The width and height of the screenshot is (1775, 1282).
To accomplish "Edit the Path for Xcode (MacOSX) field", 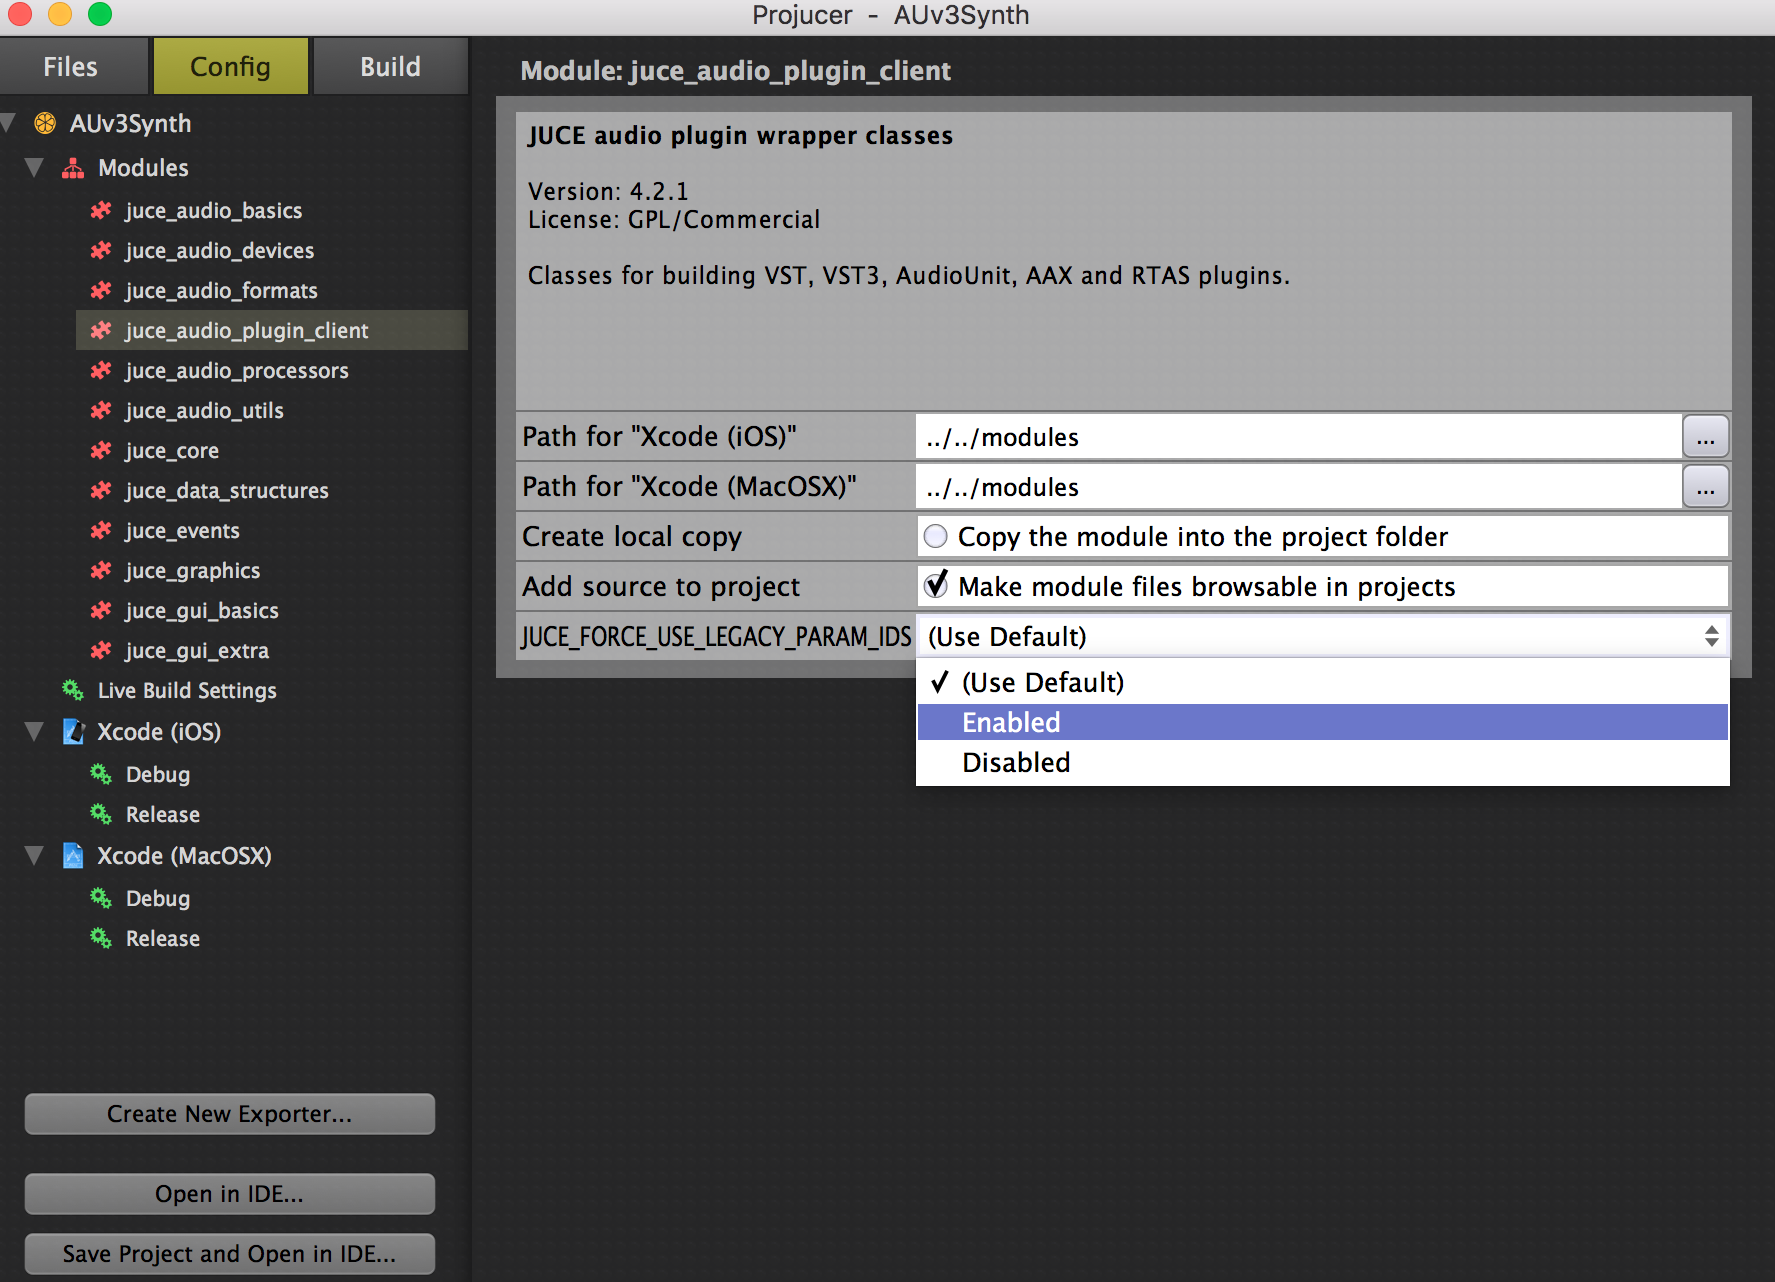I will click(x=1299, y=487).
